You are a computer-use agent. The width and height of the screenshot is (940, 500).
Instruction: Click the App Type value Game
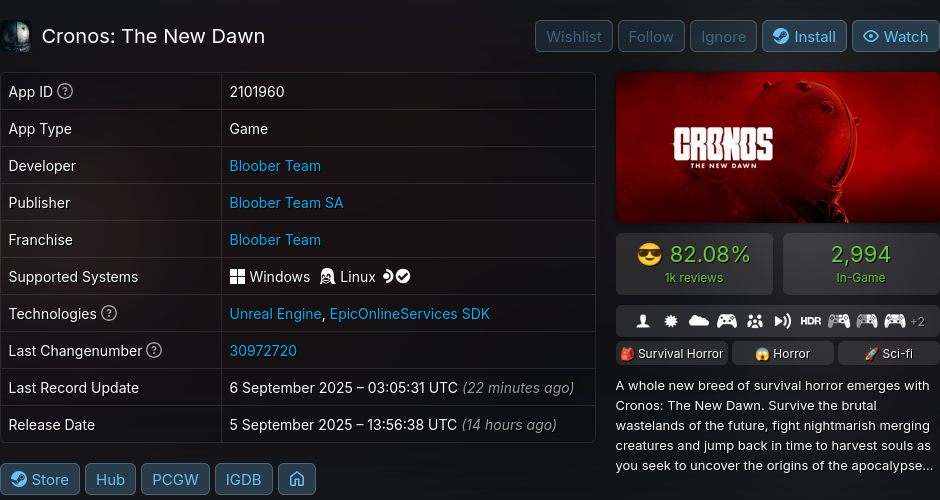pyautogui.click(x=249, y=129)
